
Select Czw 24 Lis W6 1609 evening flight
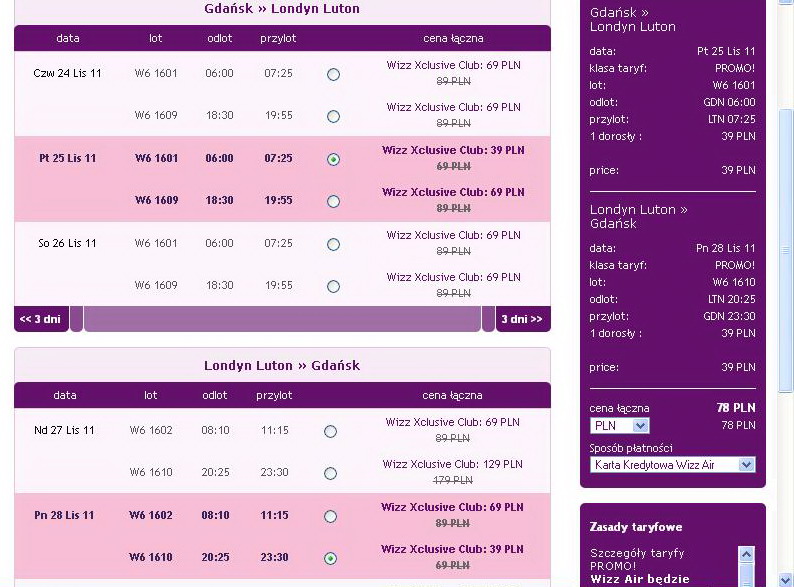[x=333, y=116]
